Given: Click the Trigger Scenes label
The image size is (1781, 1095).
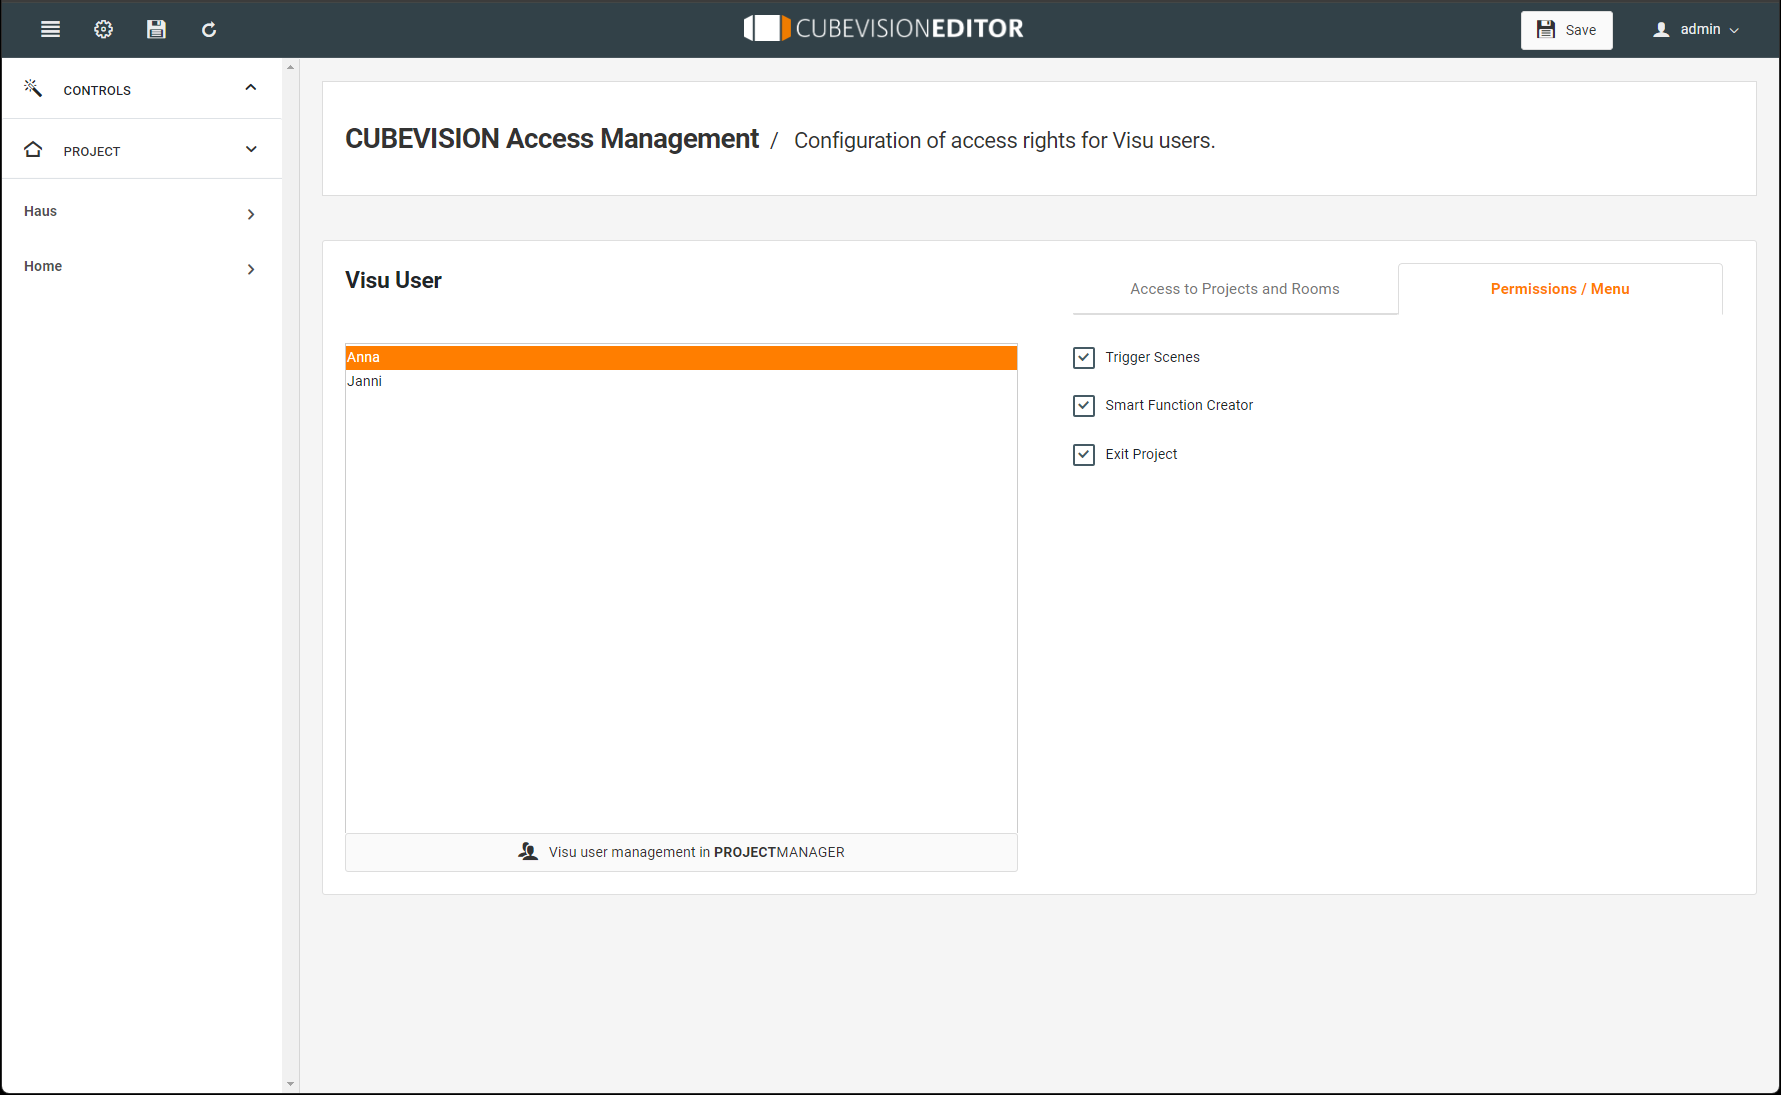Looking at the screenshot, I should 1153,357.
